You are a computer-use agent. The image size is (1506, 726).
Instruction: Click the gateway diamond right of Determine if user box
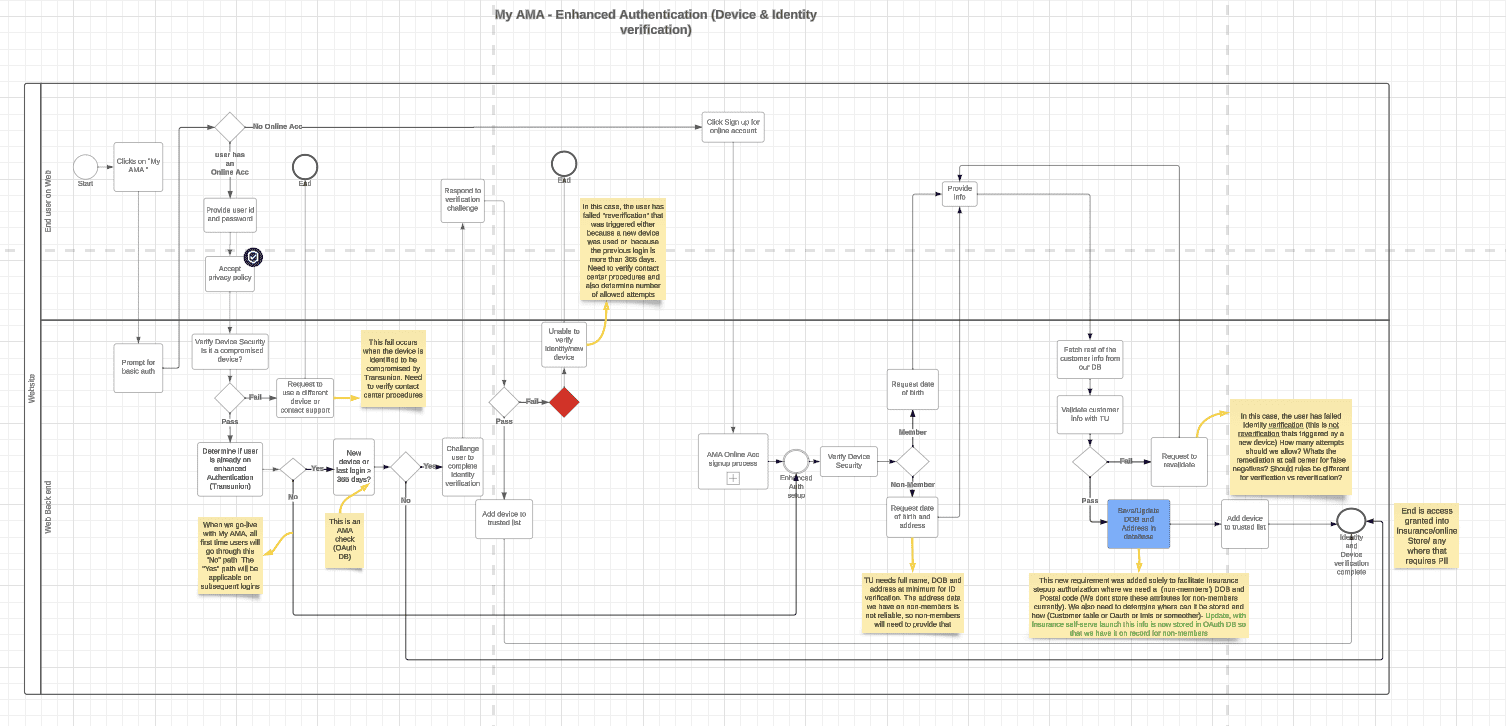292,468
